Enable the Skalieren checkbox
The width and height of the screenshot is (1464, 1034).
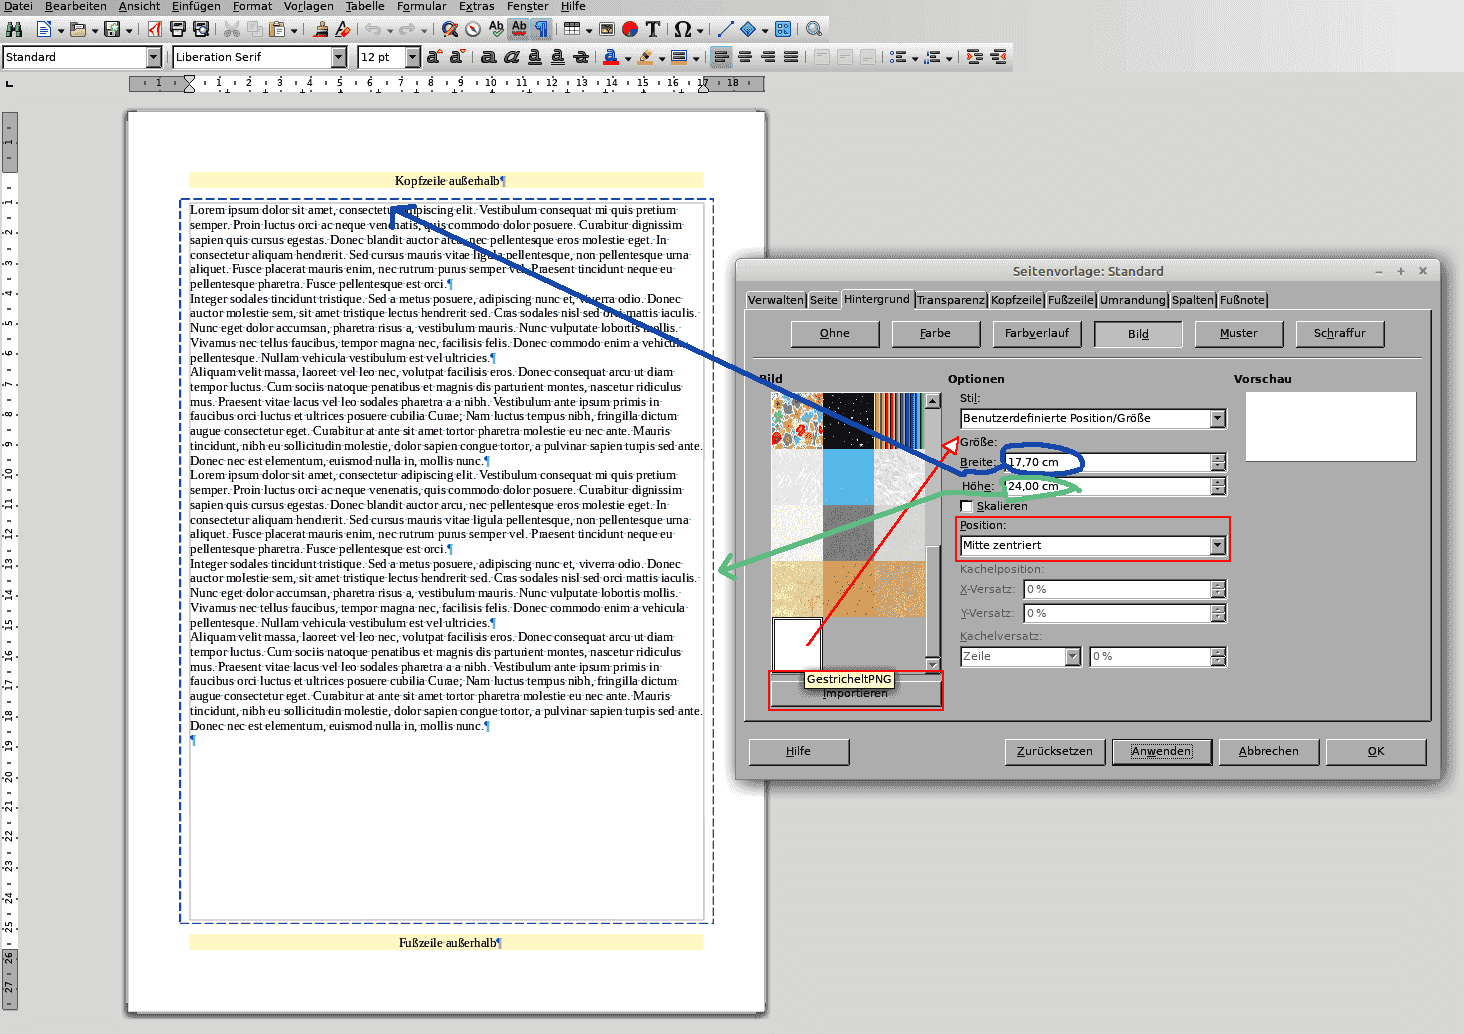pyautogui.click(x=966, y=506)
